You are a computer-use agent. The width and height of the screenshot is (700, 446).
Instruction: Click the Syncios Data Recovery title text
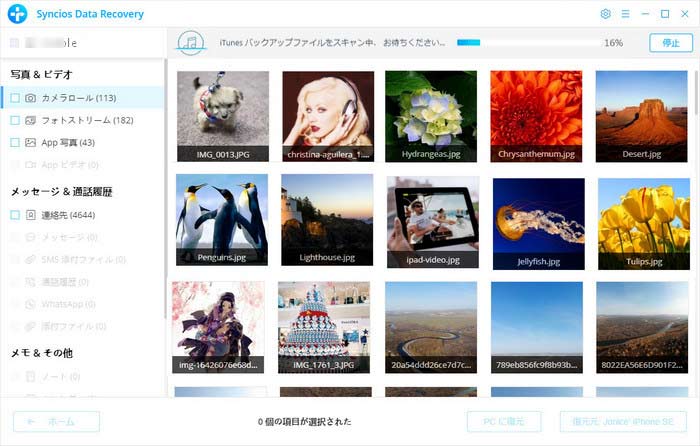tap(90, 14)
